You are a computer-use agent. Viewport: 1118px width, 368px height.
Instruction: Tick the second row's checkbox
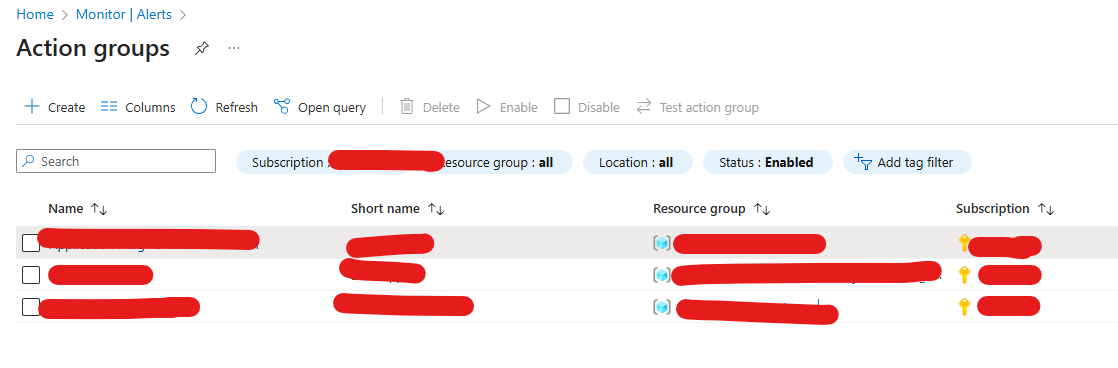pyautogui.click(x=31, y=275)
